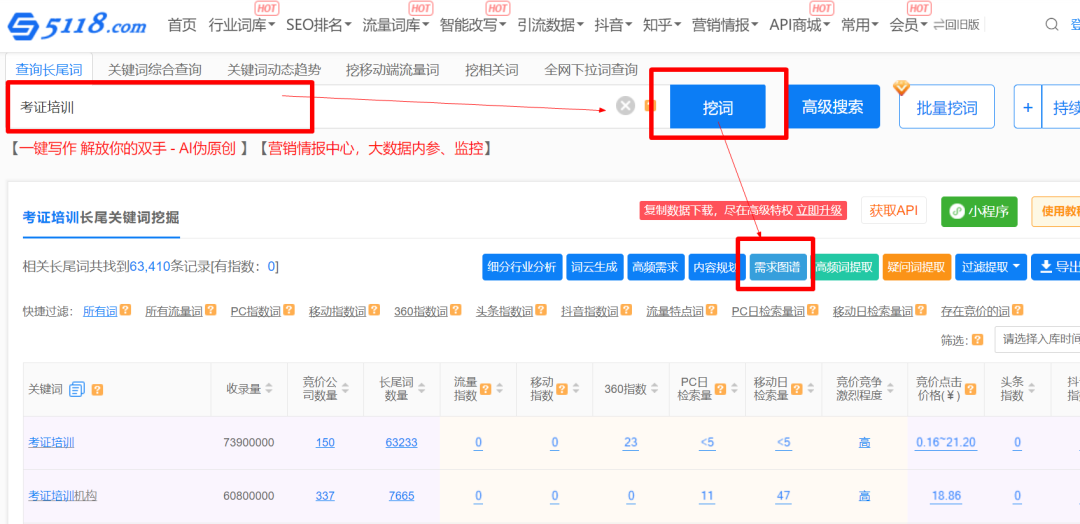Click help icon beside PC指数词 filter
Image resolution: width=1080 pixels, height=524 pixels.
pyautogui.click(x=289, y=311)
